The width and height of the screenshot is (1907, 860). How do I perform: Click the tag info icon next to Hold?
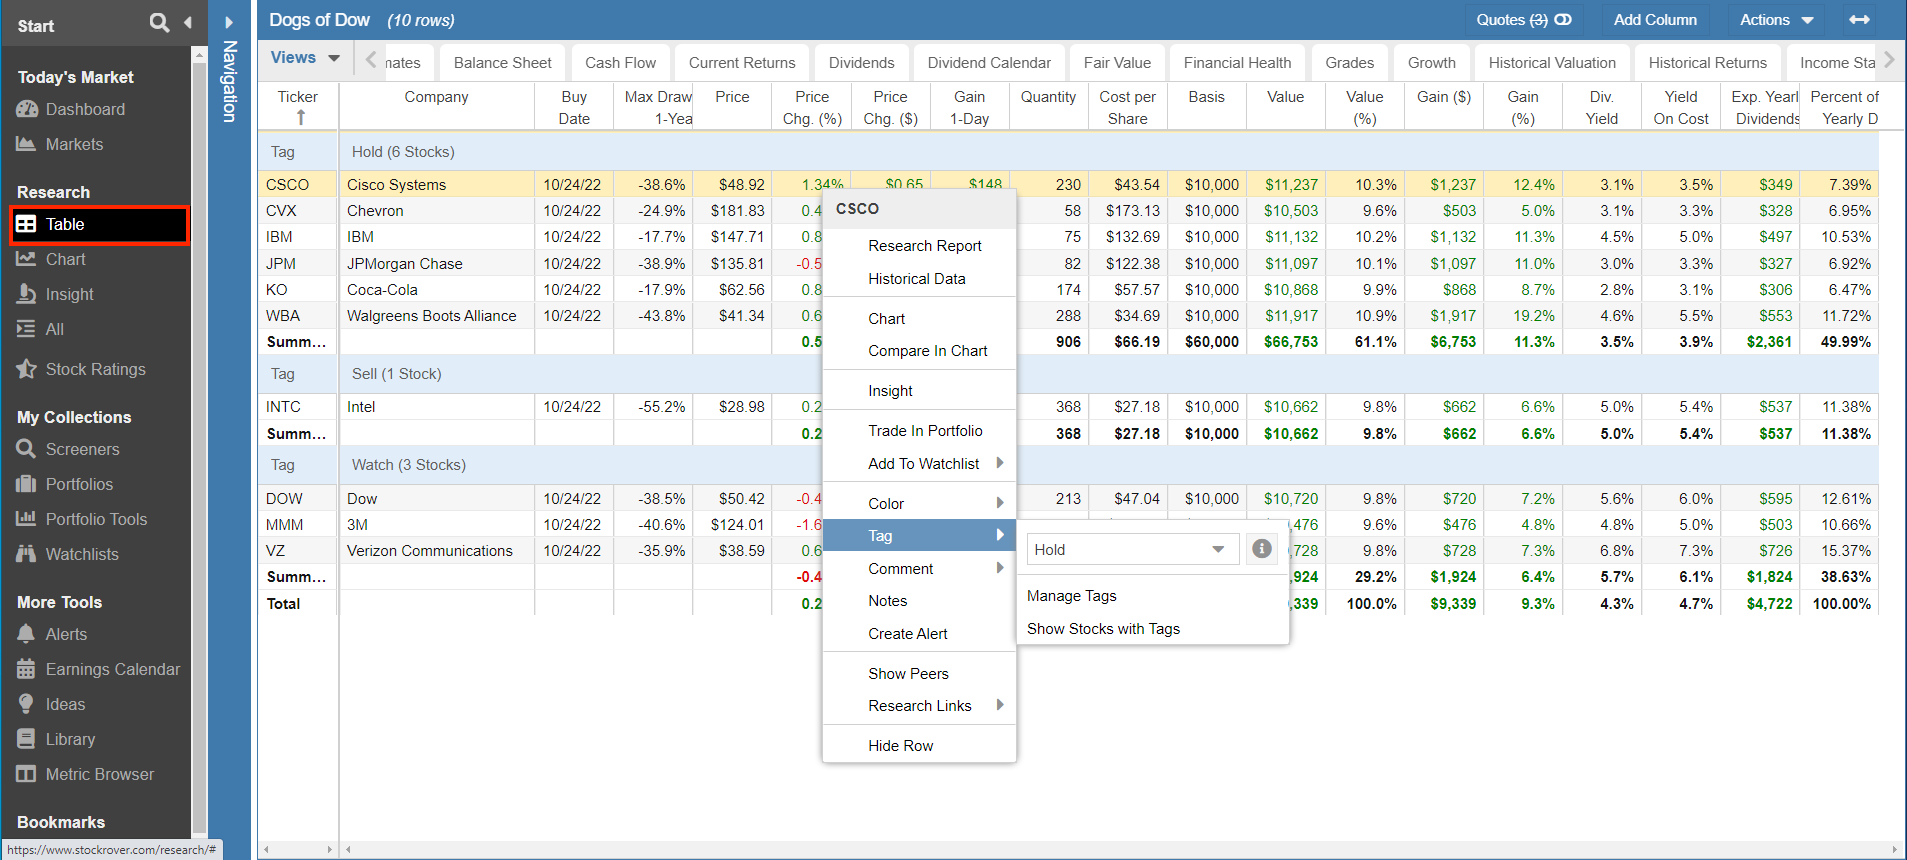[1262, 549]
